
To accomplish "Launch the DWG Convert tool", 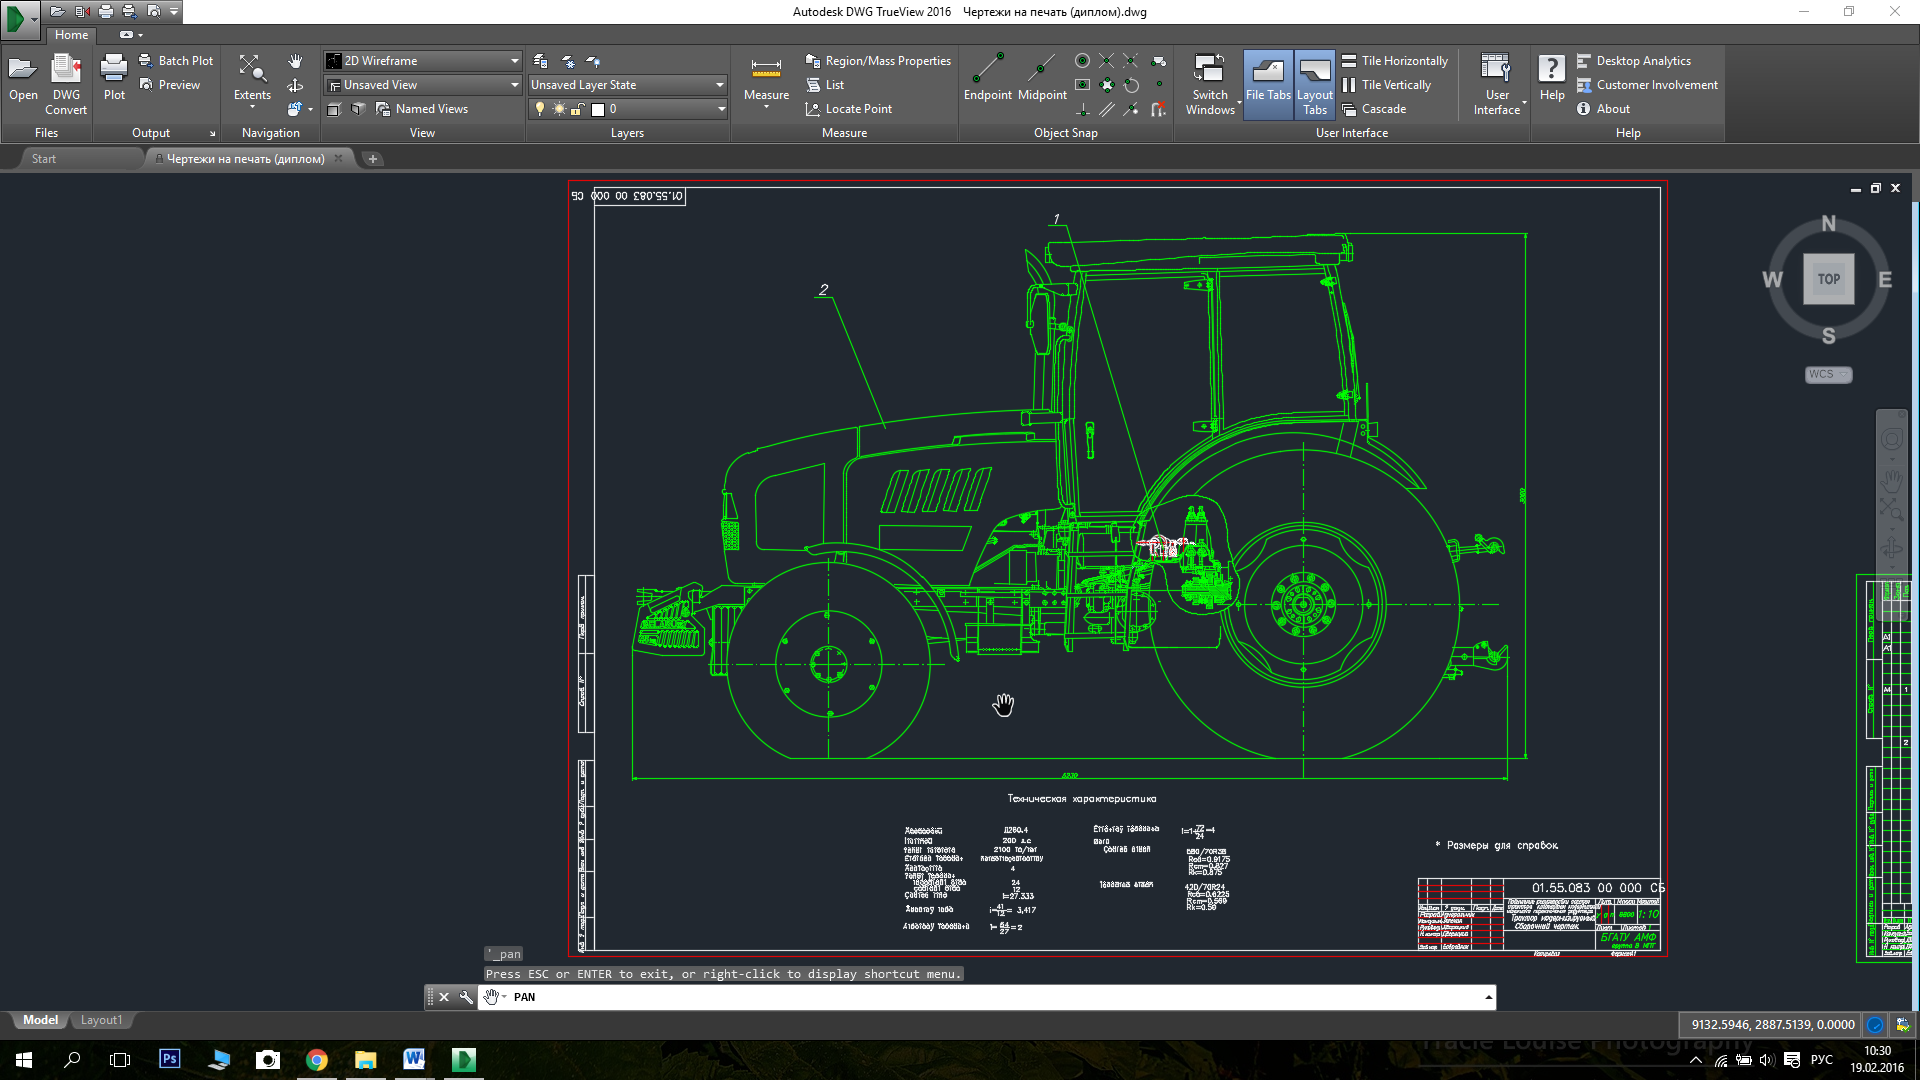I will 66,83.
